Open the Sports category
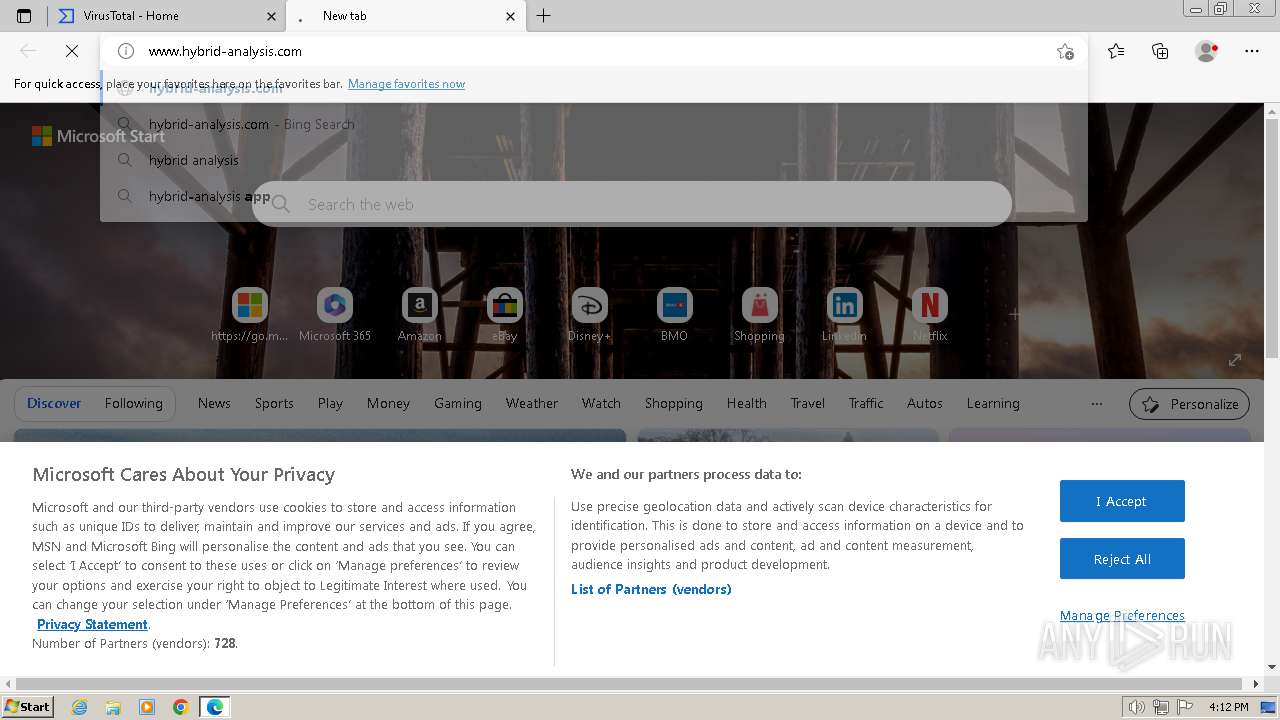The width and height of the screenshot is (1280, 720). click(x=274, y=403)
